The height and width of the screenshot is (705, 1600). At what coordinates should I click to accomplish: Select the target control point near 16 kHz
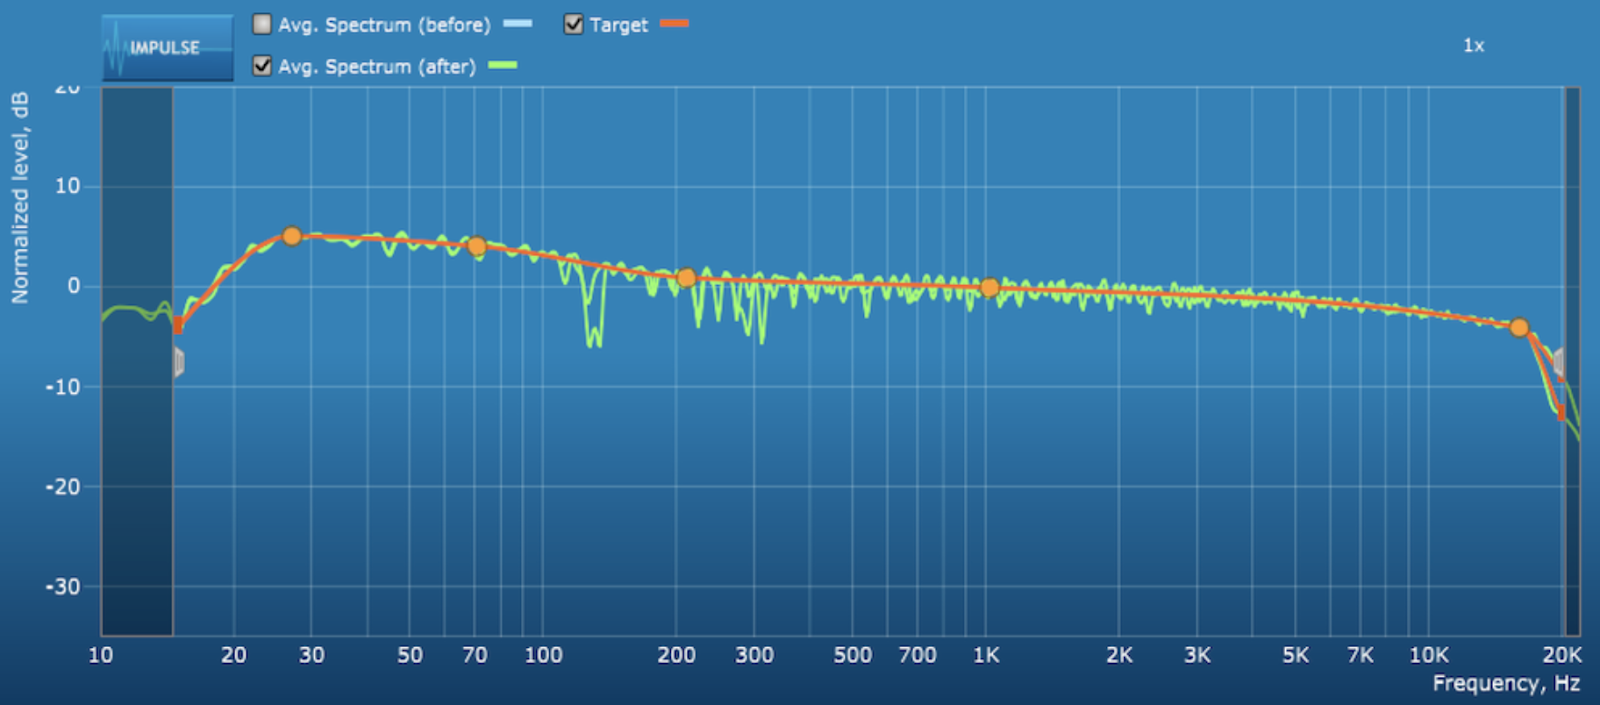[x=1519, y=328]
